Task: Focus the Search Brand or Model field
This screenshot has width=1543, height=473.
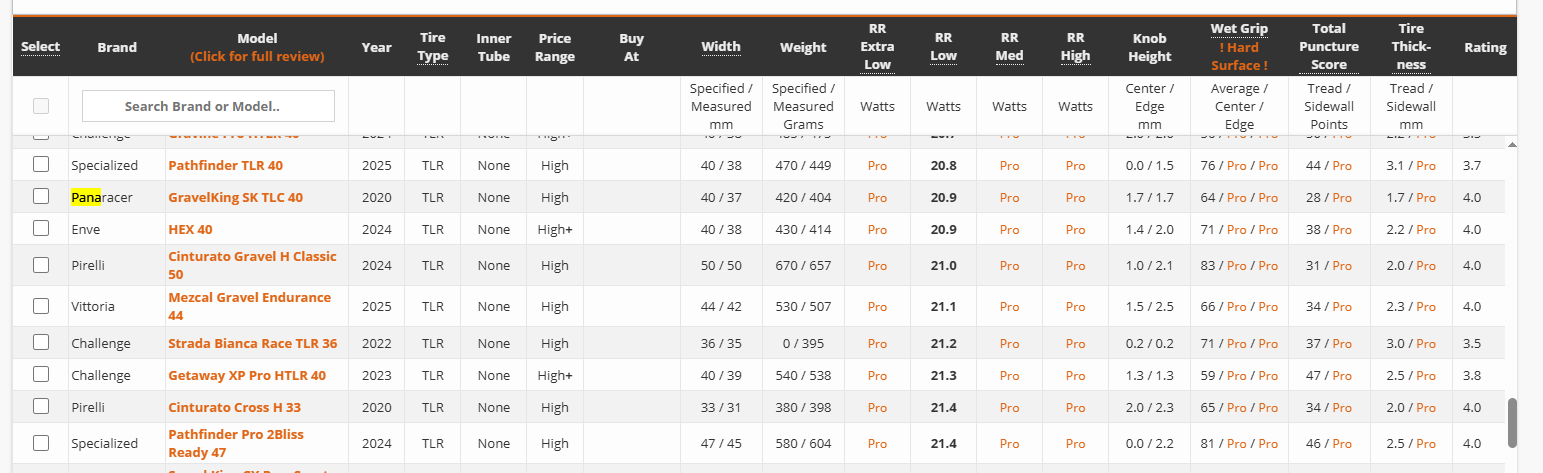Action: (x=208, y=106)
